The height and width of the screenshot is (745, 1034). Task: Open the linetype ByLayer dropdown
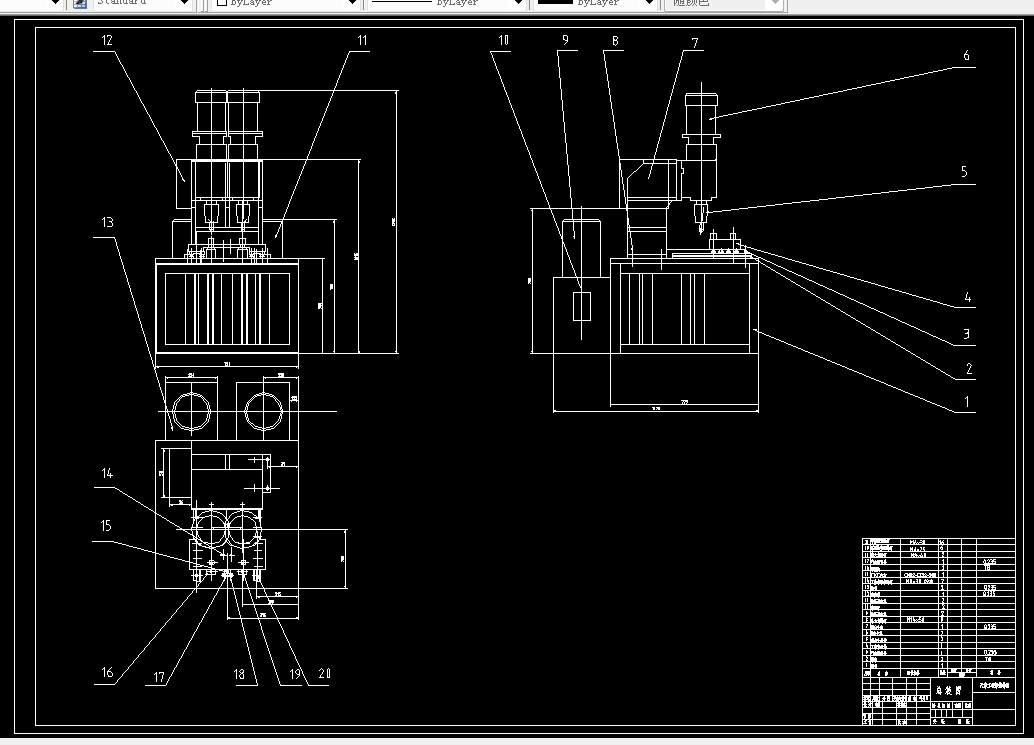pos(518,3)
